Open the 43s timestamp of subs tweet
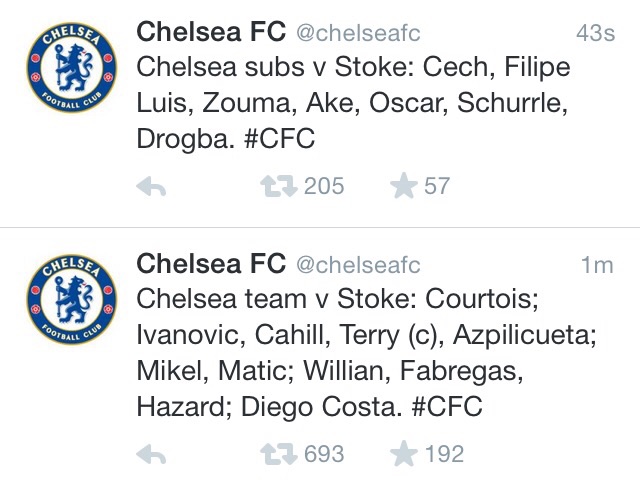Viewport: 640px width, 482px height. coord(596,33)
